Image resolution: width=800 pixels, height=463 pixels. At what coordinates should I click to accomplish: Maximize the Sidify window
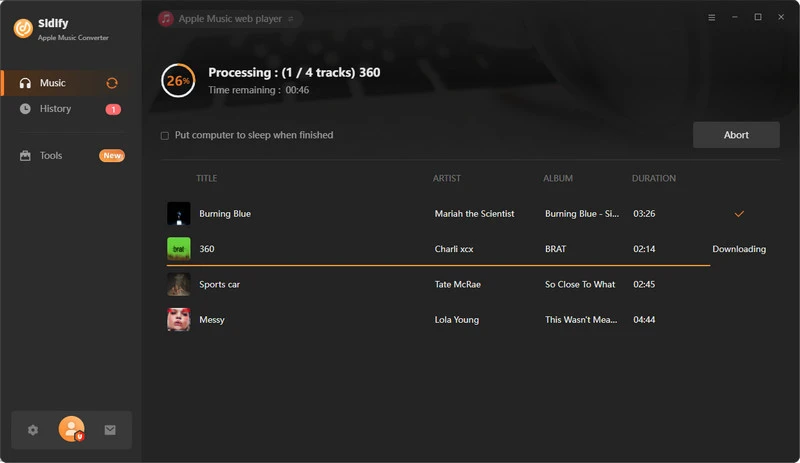tap(758, 17)
